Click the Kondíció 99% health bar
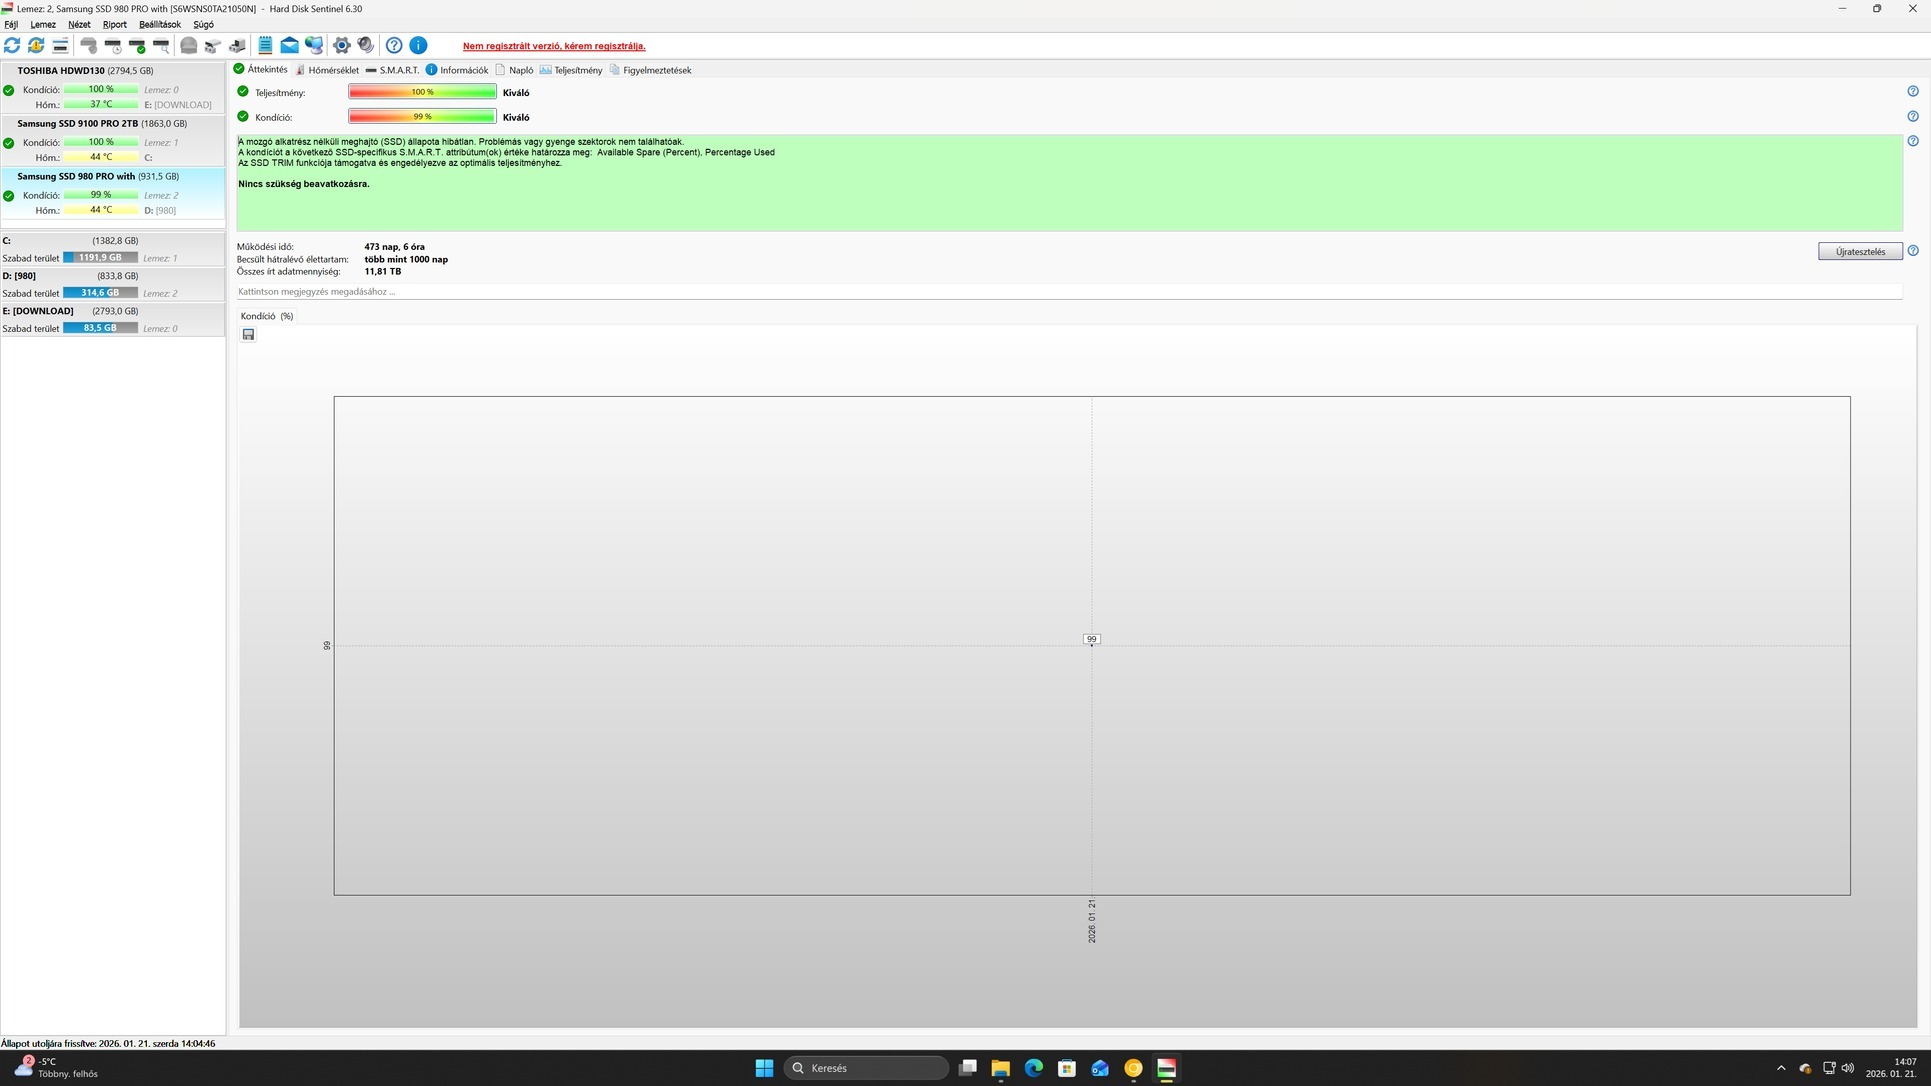The height and width of the screenshot is (1086, 1931). click(422, 117)
